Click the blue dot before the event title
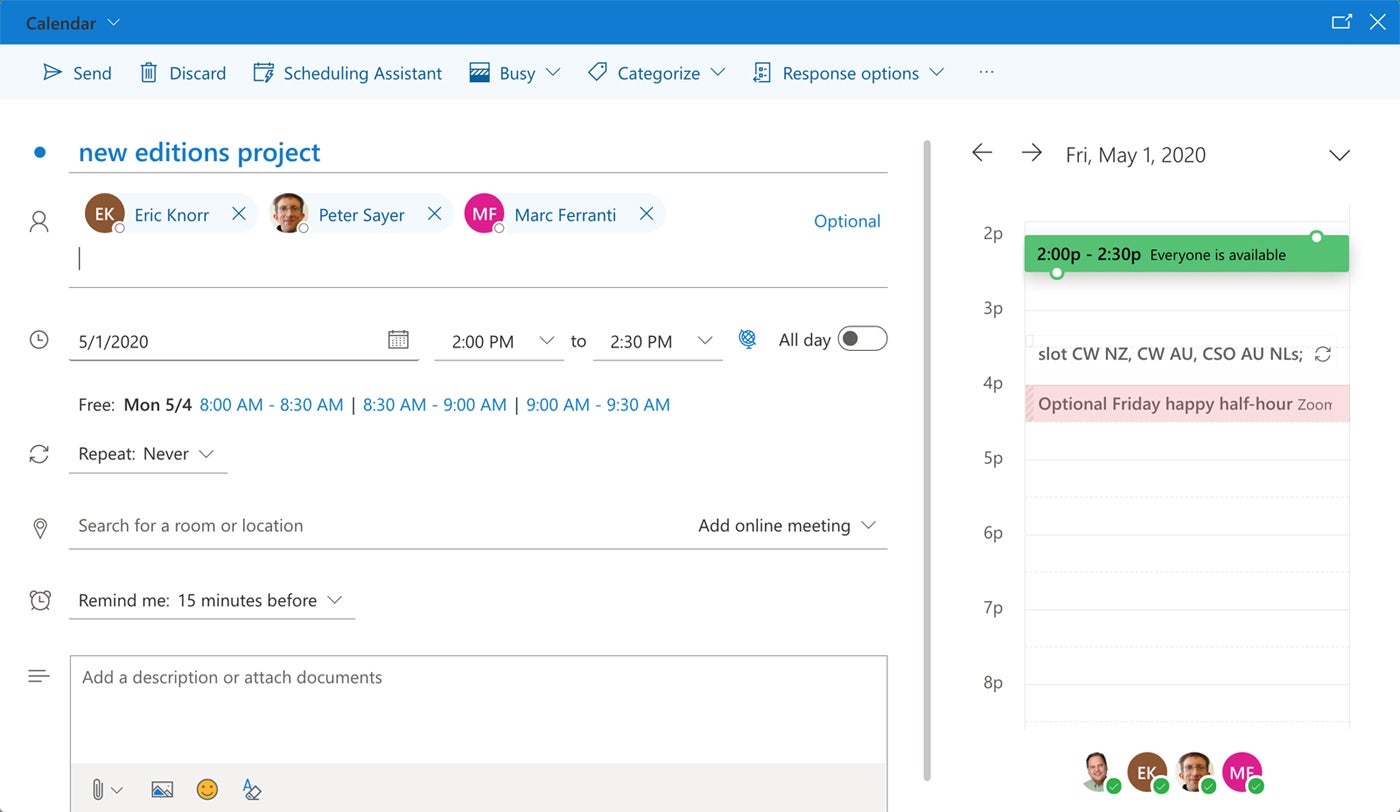Screen dimensions: 1400x812 click(40, 152)
